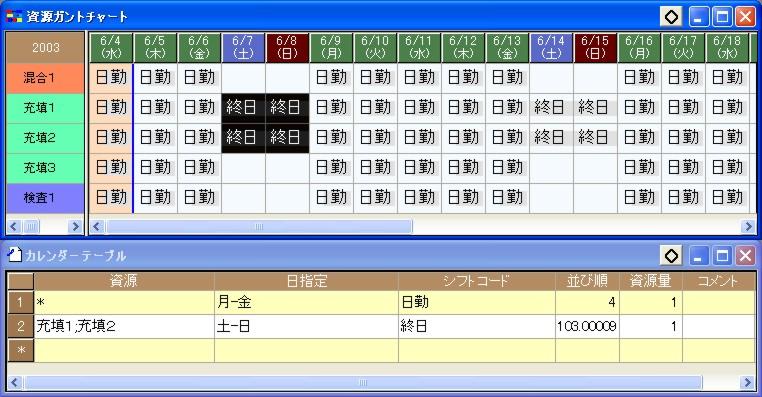
Task: Select row 2 header in calendar table
Action: [20, 326]
